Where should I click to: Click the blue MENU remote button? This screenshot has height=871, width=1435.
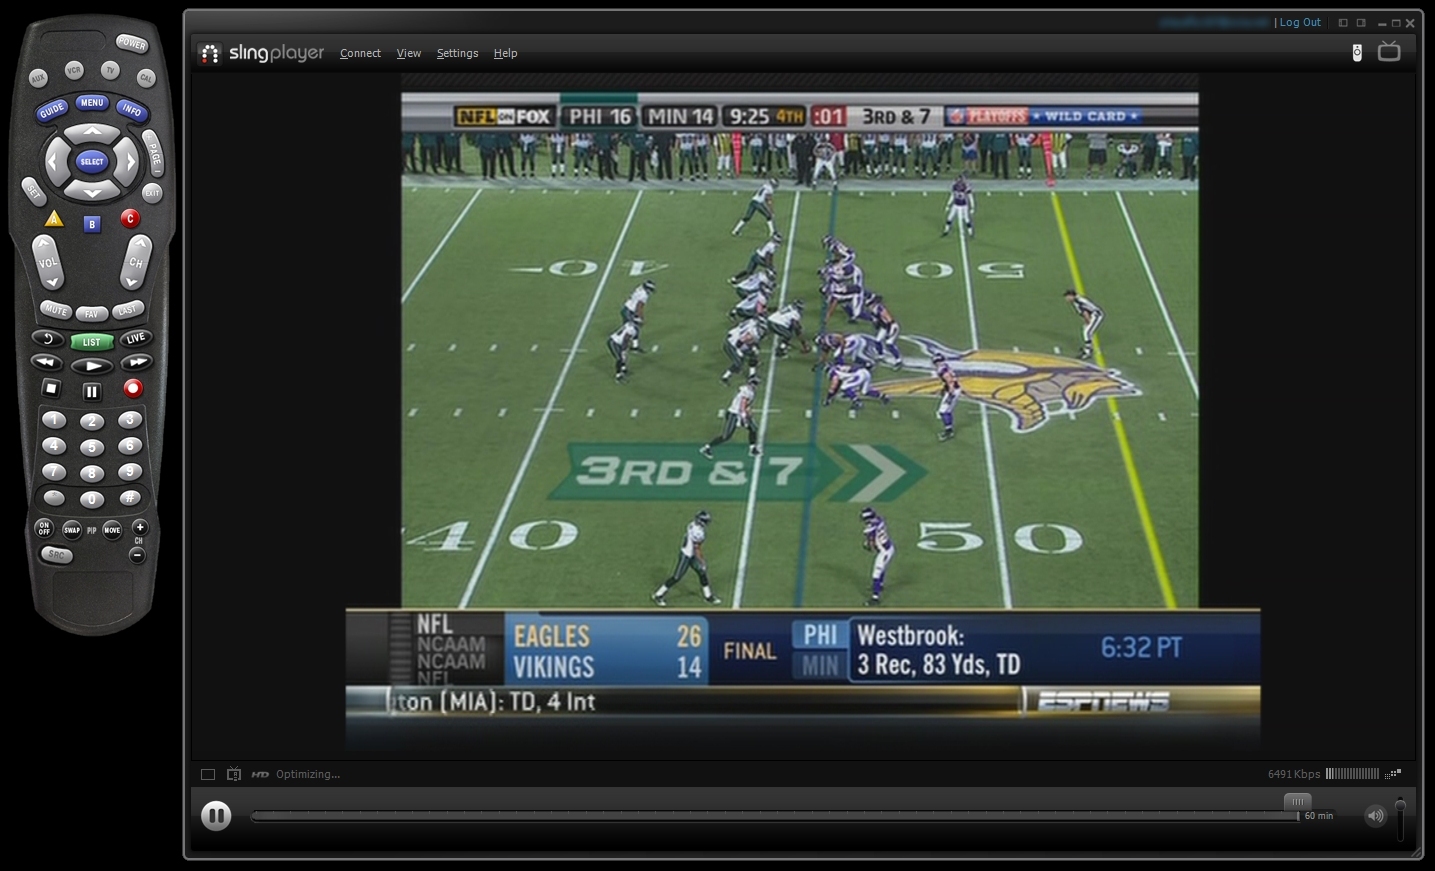[x=92, y=102]
